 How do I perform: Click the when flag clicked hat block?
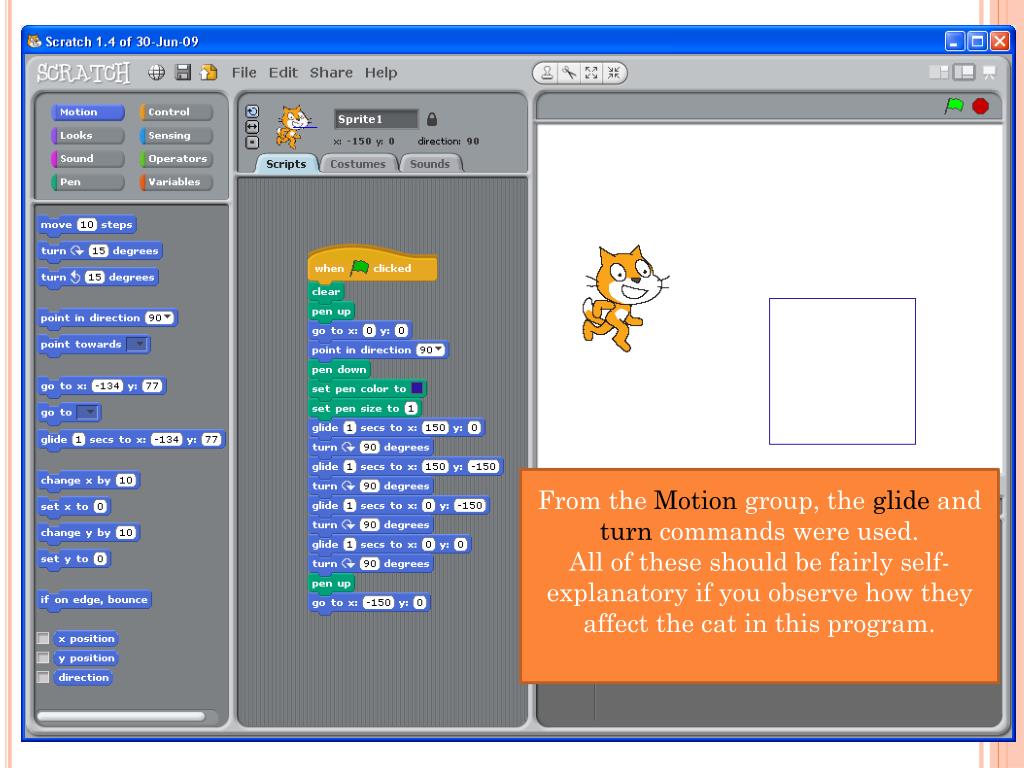372,266
